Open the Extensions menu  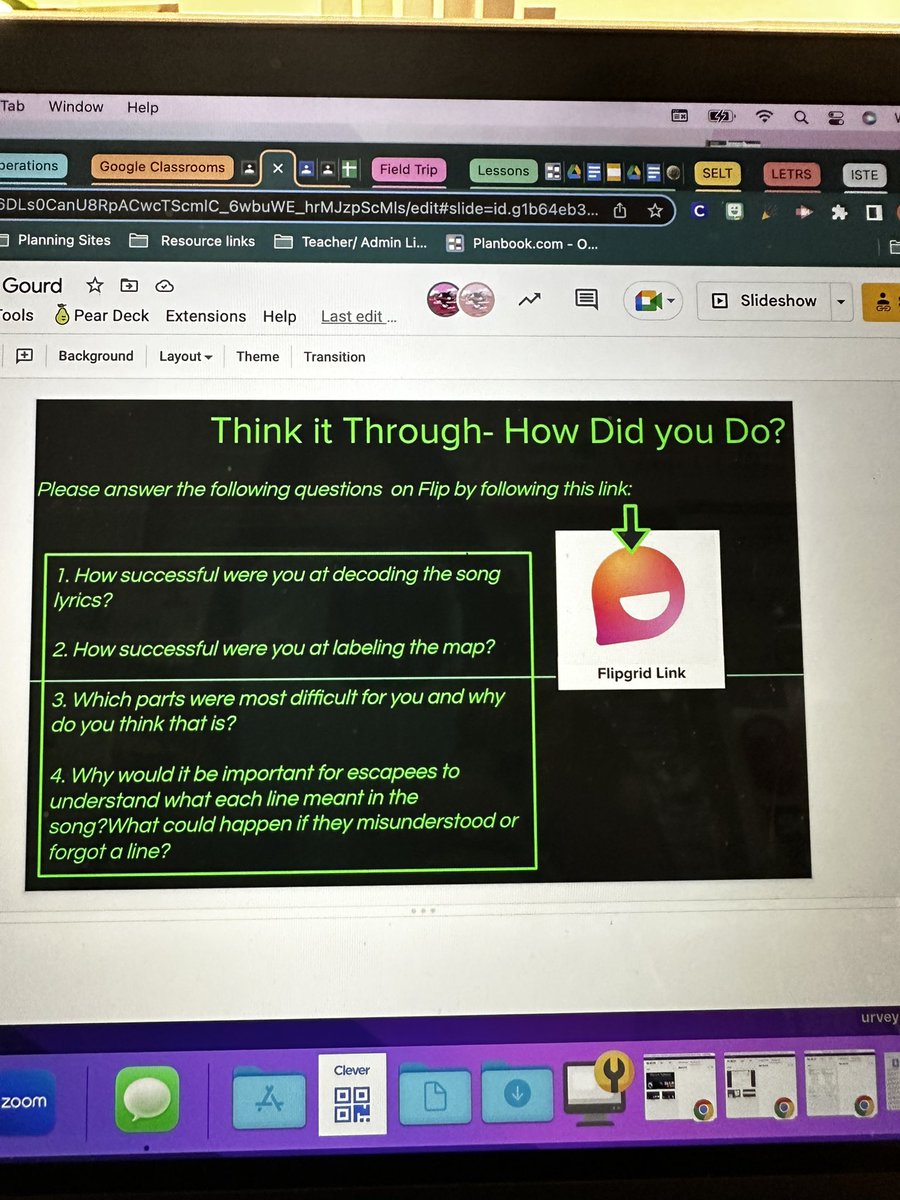pos(206,316)
